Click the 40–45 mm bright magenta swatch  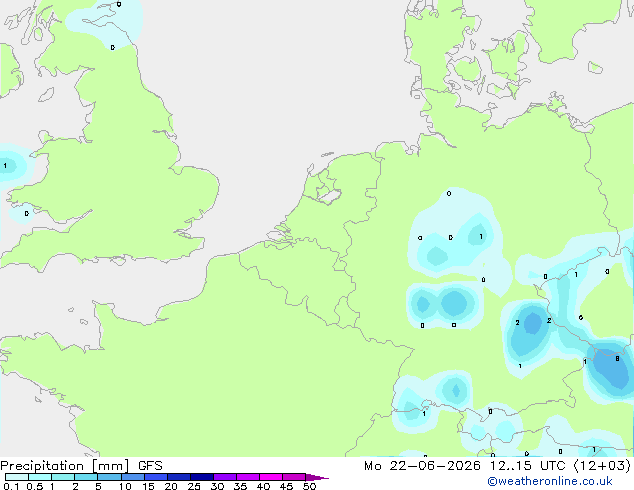[x=271, y=477]
